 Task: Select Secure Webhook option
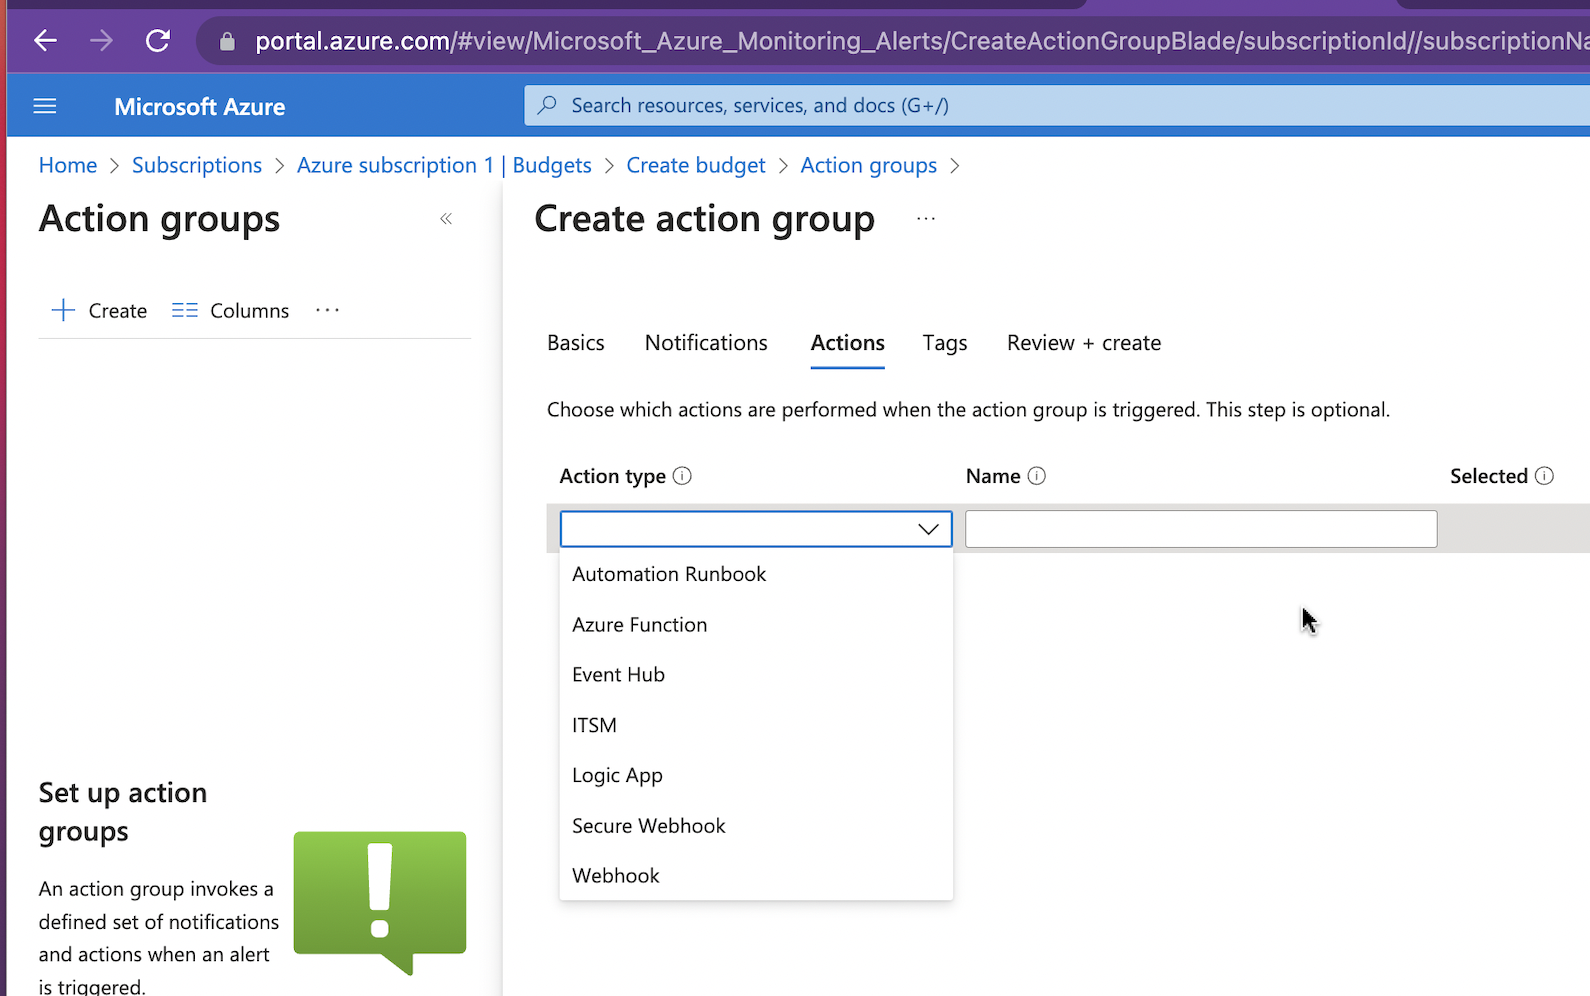click(x=756, y=825)
